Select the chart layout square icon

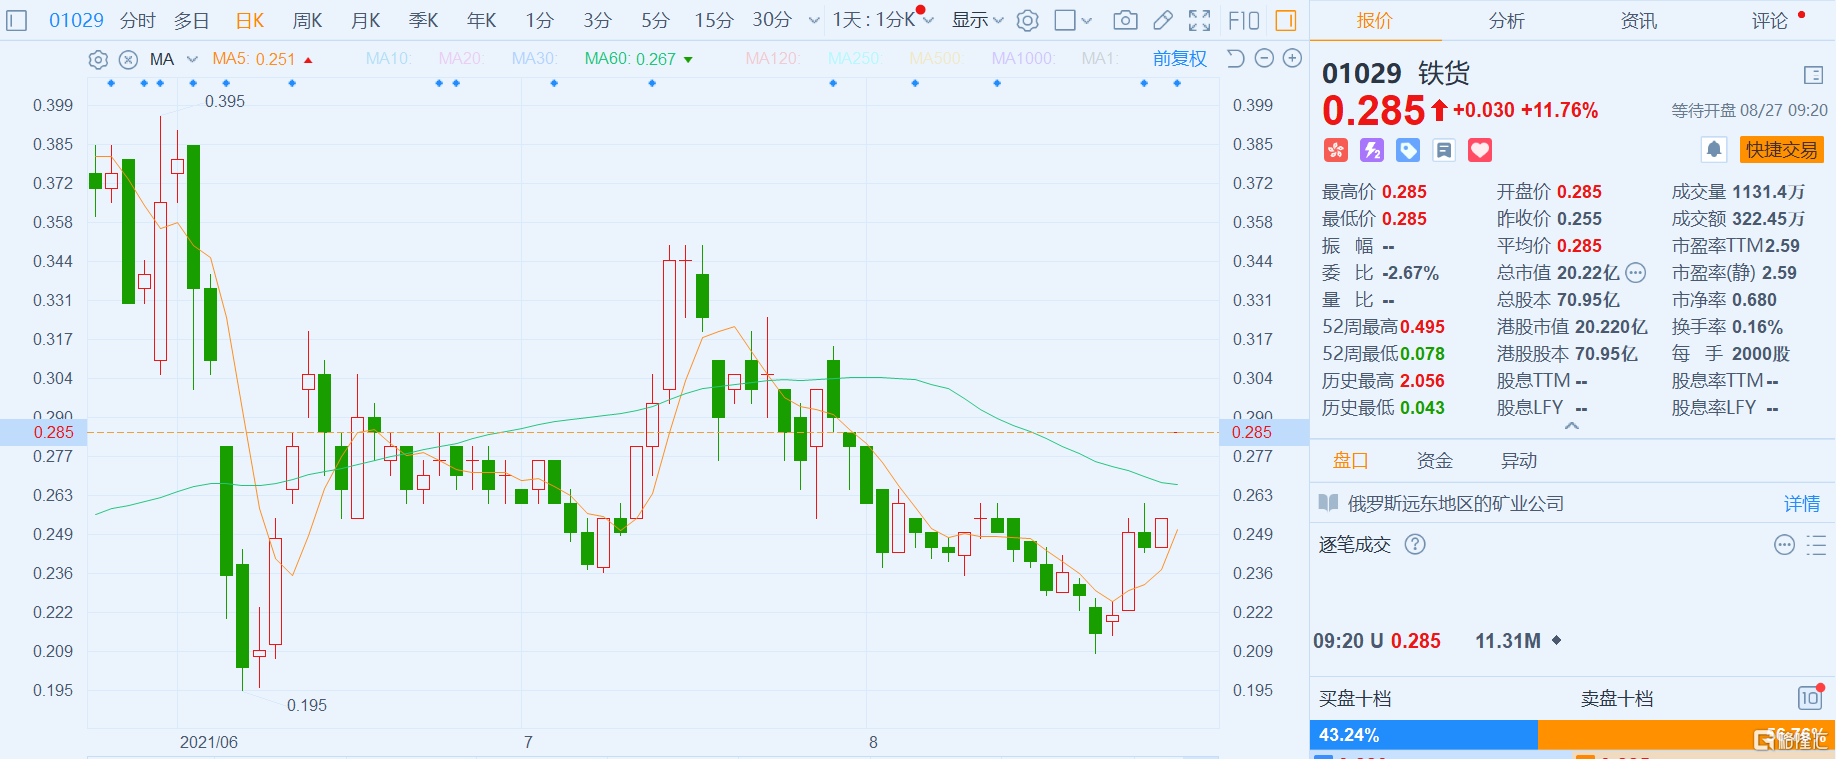(1065, 20)
